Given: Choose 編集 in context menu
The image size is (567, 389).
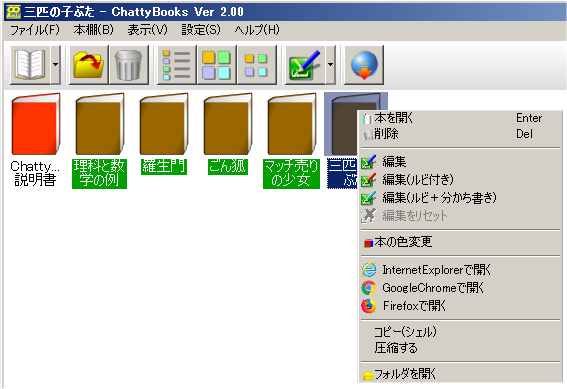Looking at the screenshot, I should pos(460,161).
